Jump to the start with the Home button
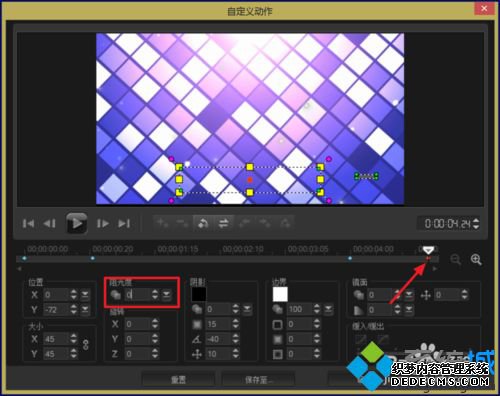 tap(28, 223)
